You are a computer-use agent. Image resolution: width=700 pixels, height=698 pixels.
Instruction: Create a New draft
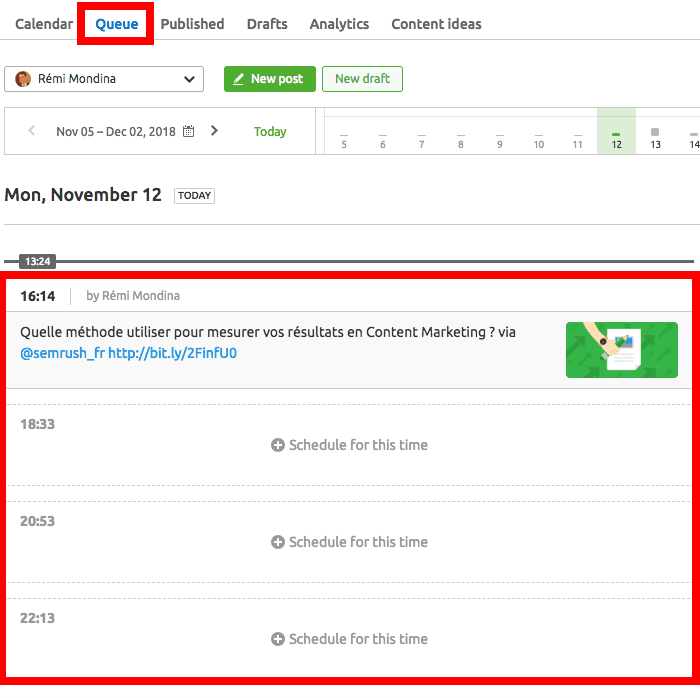pyautogui.click(x=362, y=79)
